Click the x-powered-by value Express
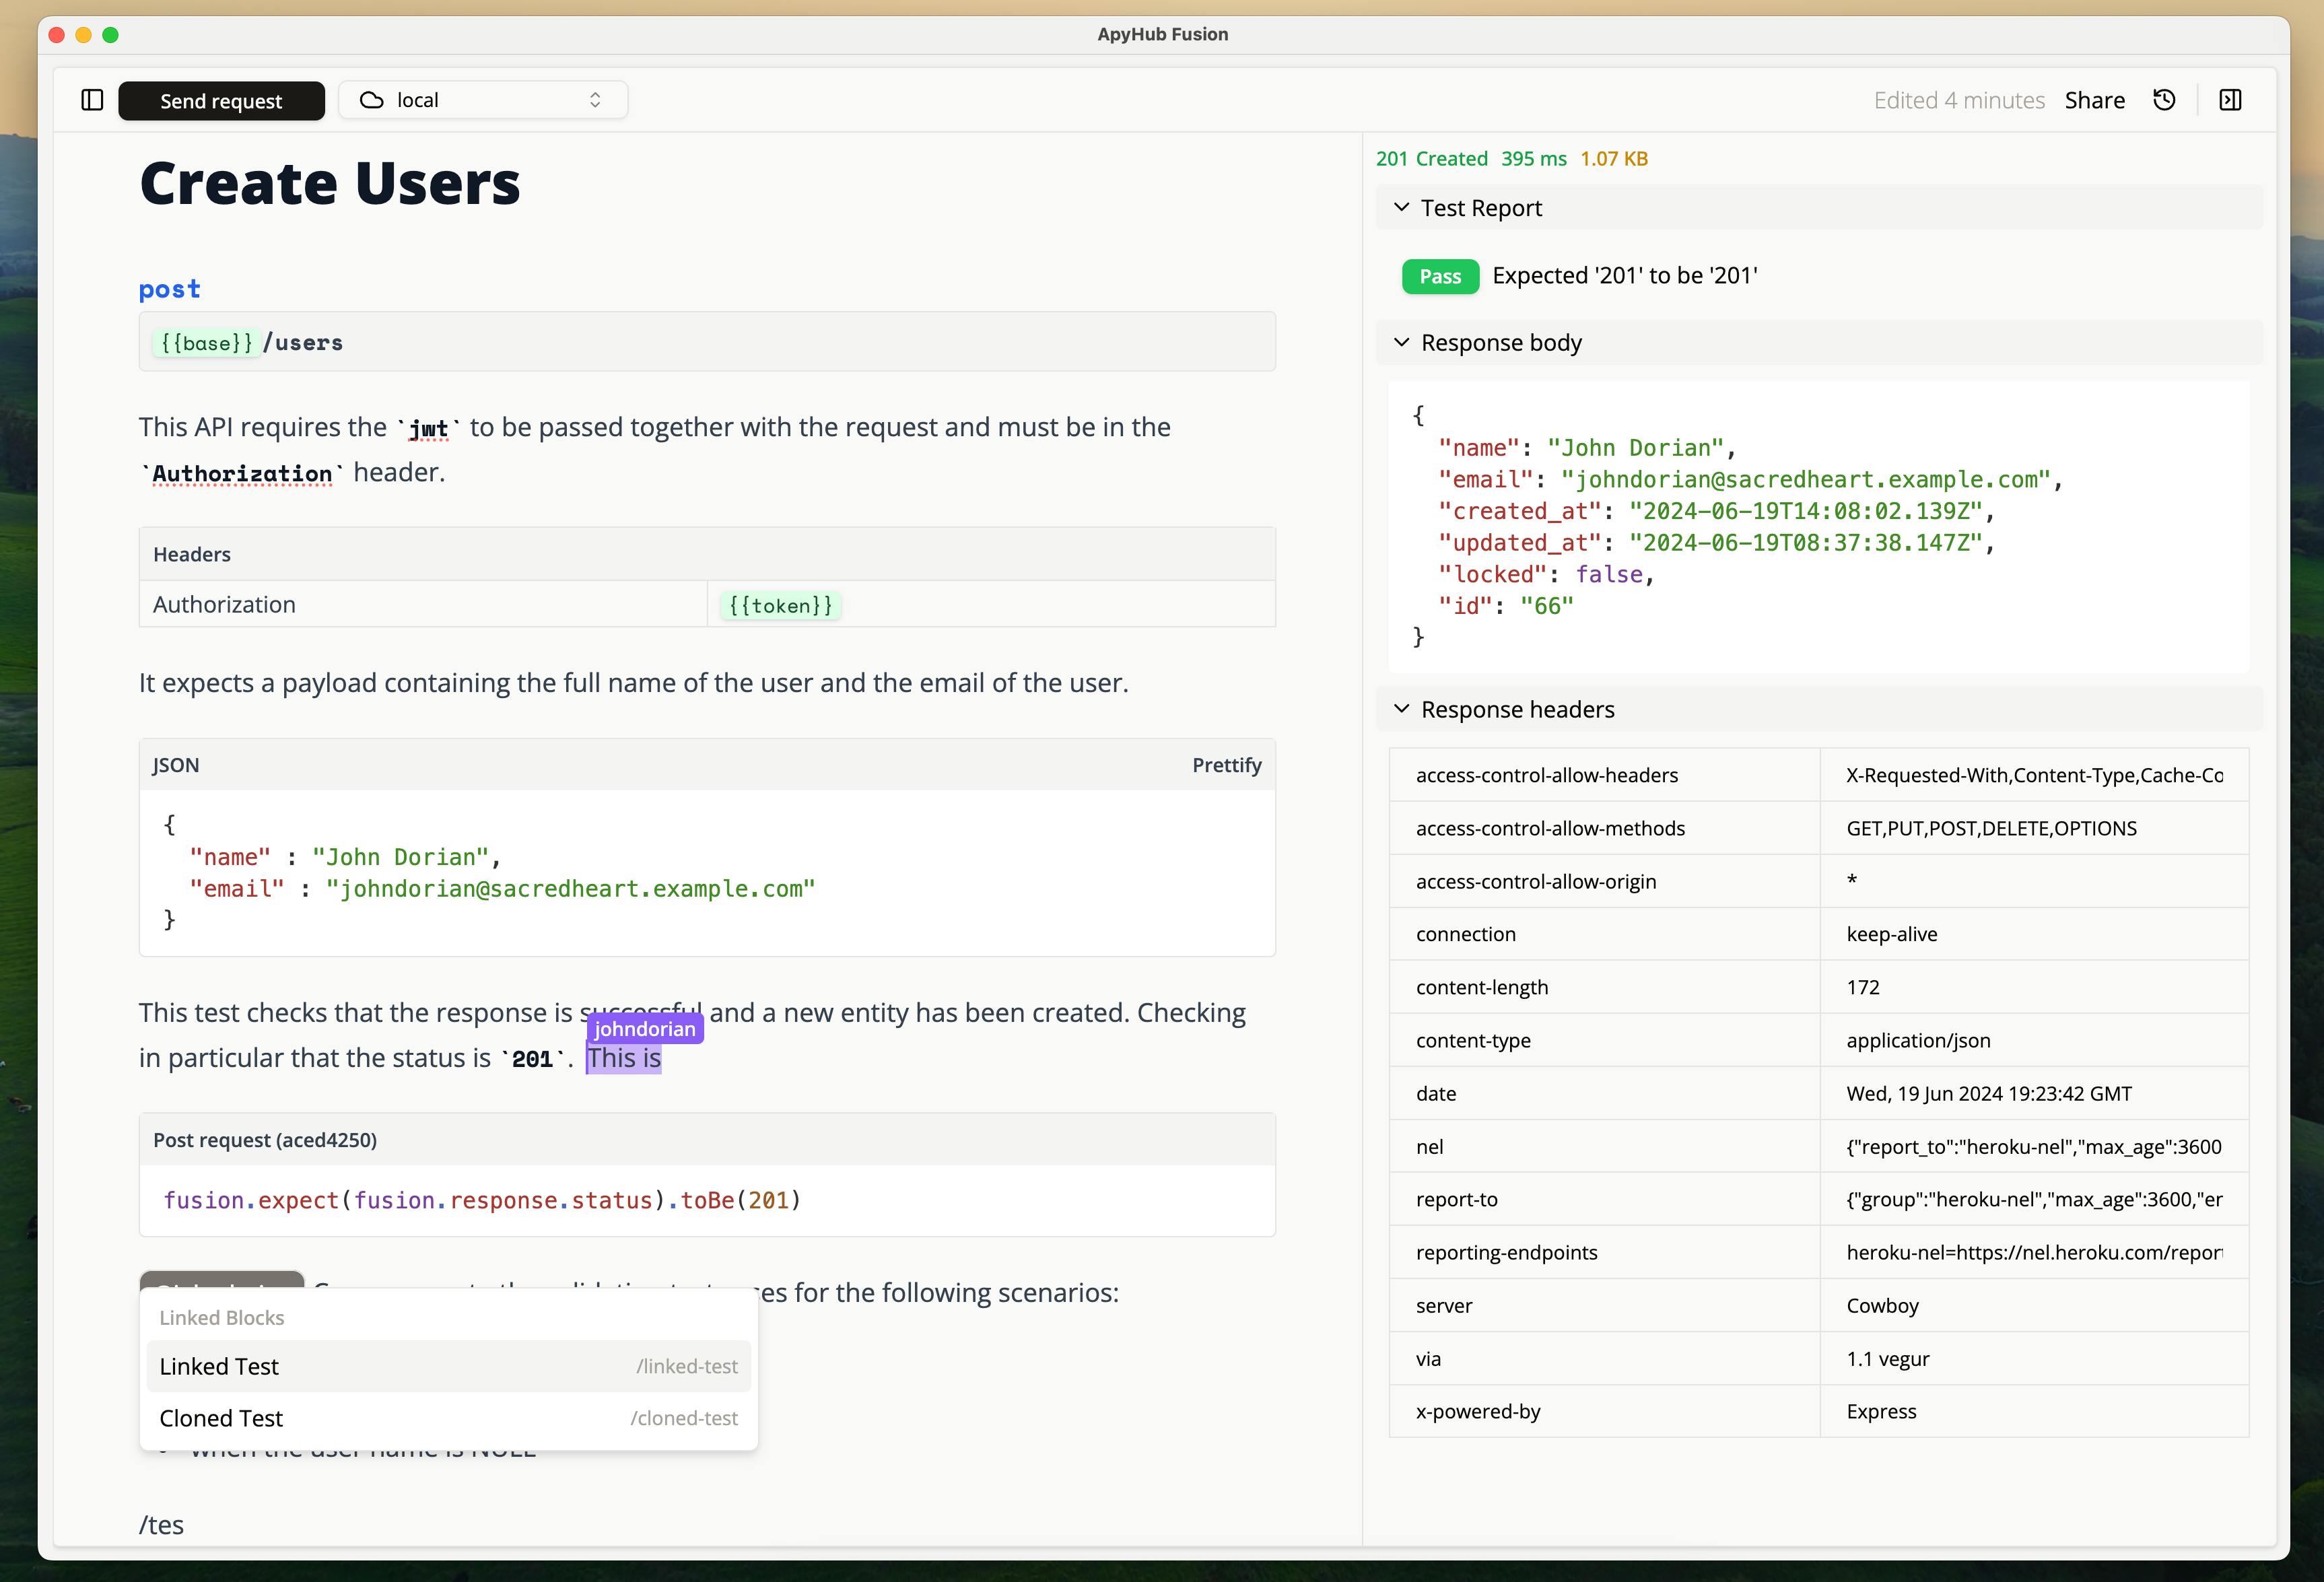 point(1881,1411)
